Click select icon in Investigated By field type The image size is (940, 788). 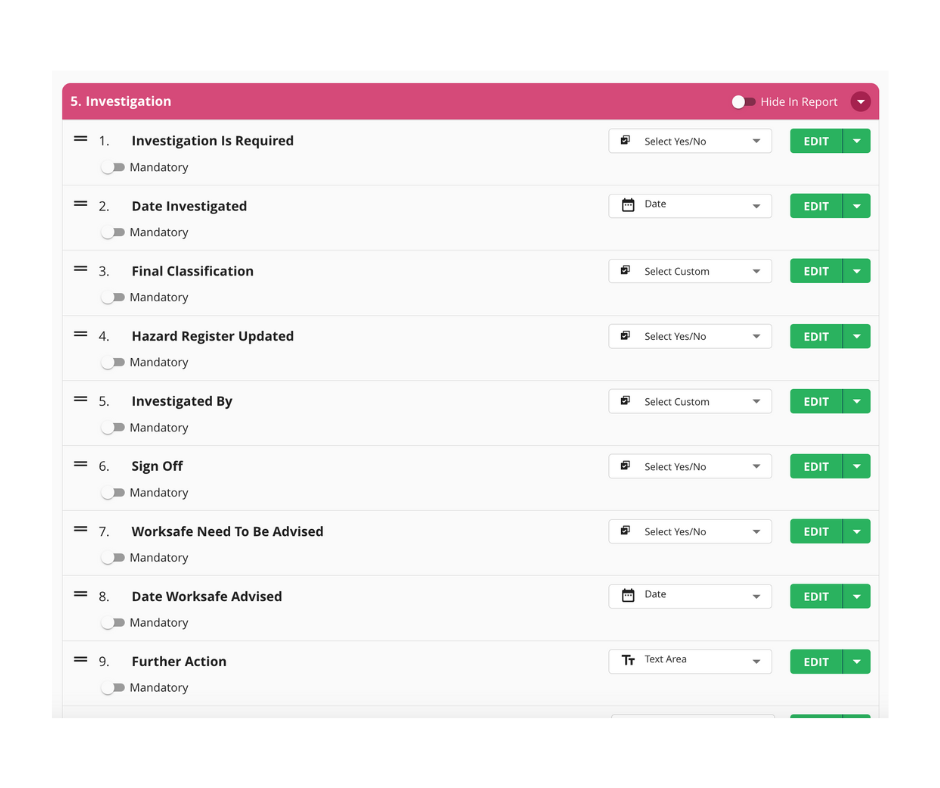[626, 401]
